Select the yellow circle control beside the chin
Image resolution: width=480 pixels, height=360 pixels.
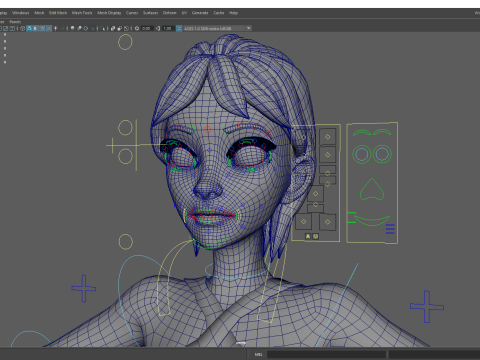click(x=126, y=241)
